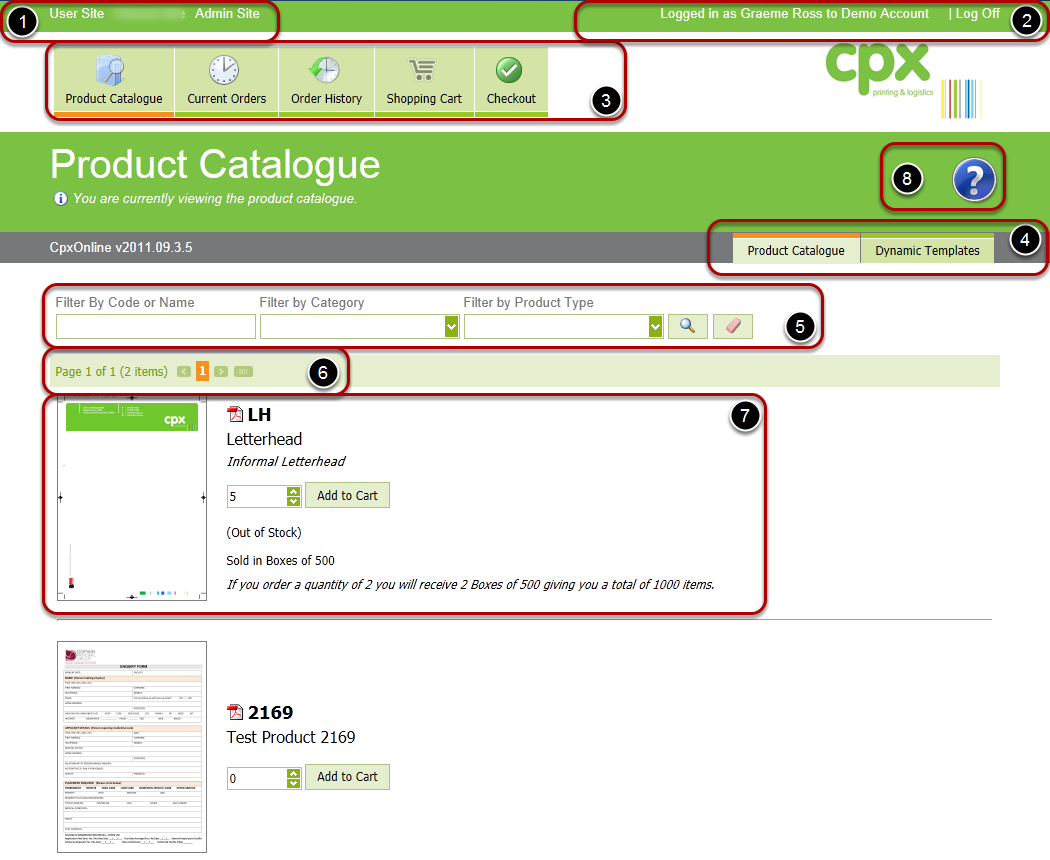Switch to the Dynamic Templates tab
This screenshot has height=860, width=1050.
pyautogui.click(x=927, y=251)
